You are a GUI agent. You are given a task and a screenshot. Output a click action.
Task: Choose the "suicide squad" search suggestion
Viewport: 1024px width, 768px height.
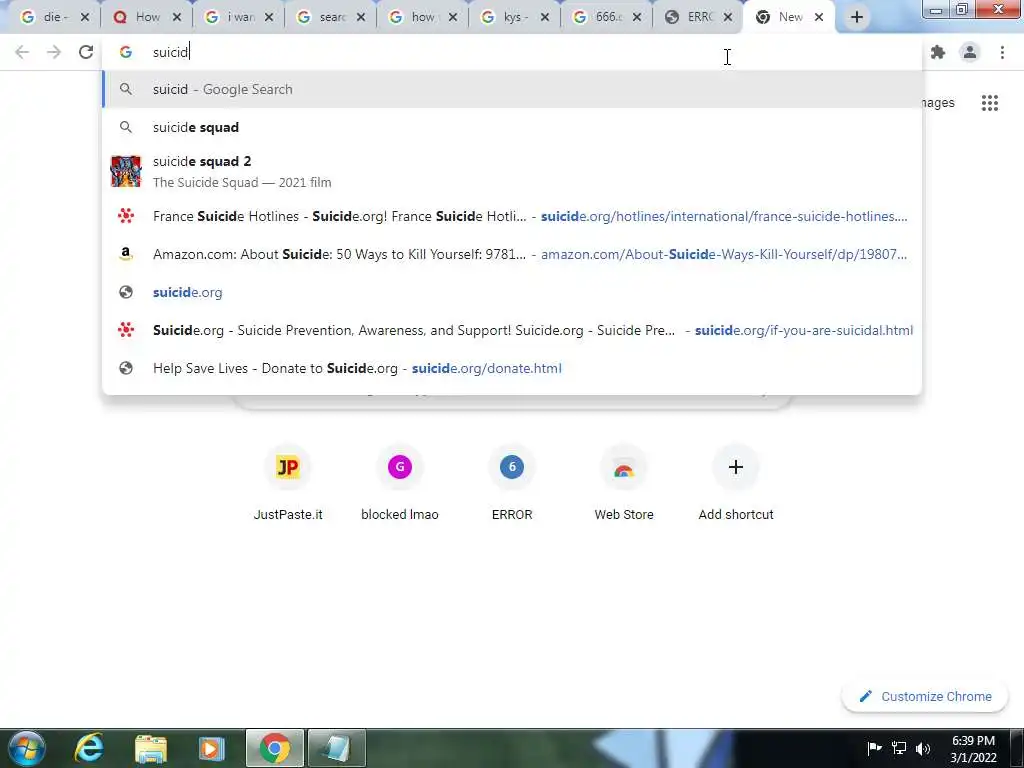[x=512, y=127]
